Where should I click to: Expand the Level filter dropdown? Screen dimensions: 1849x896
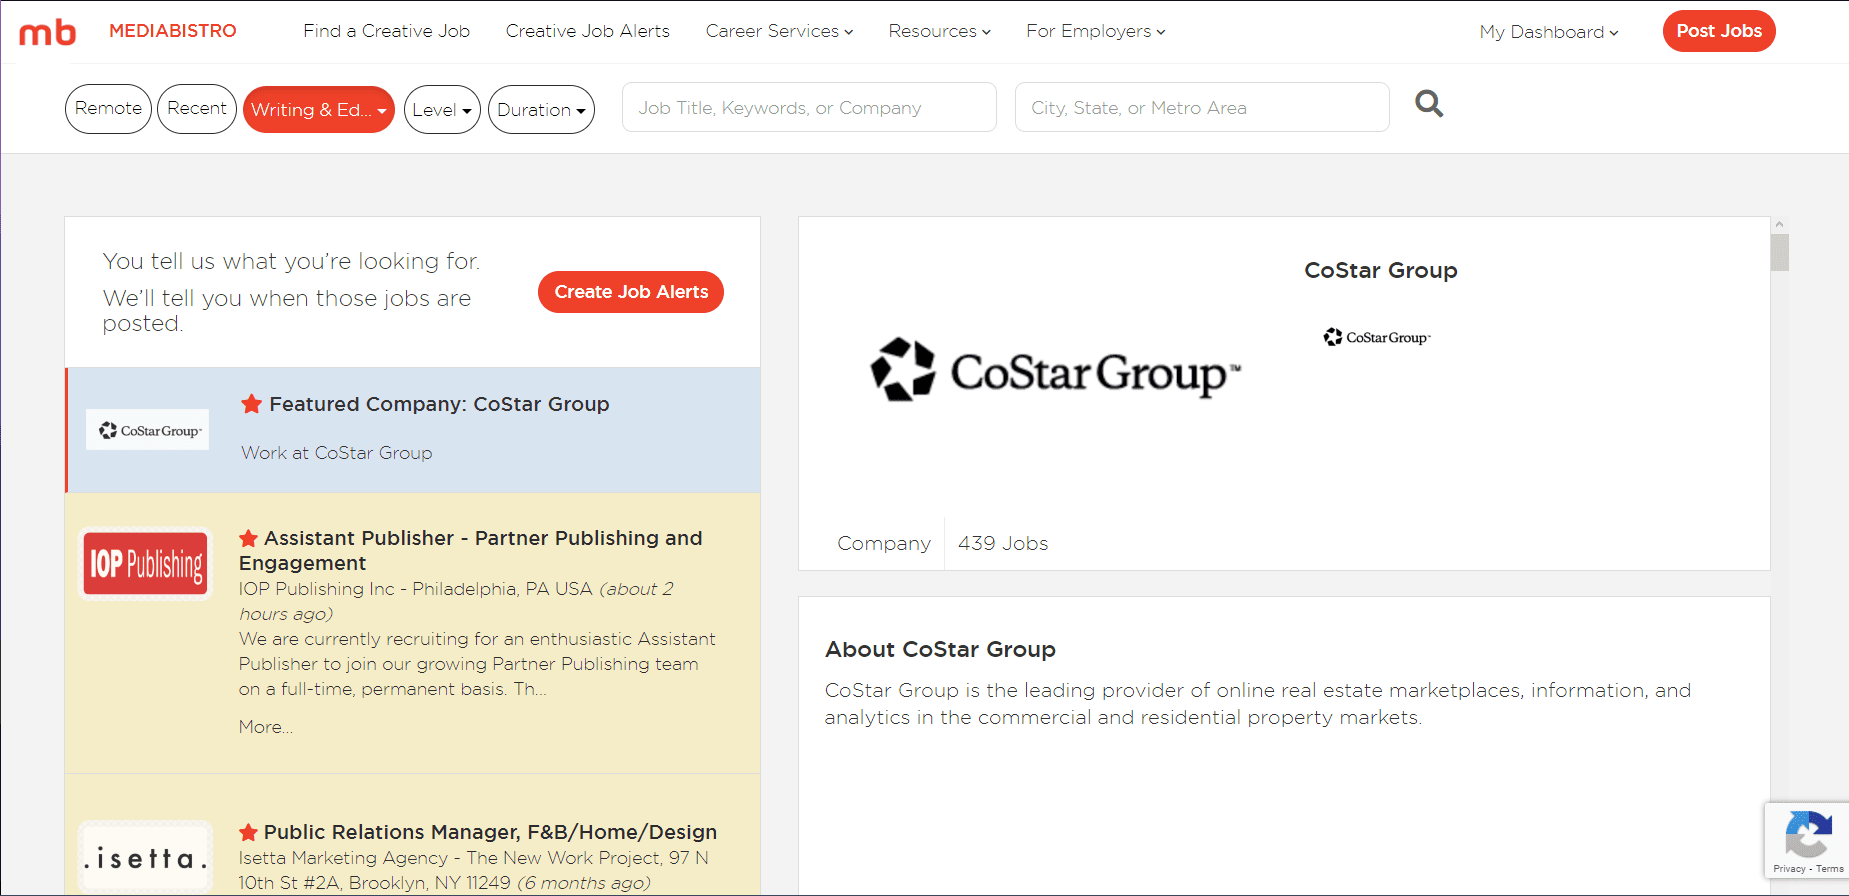coord(442,110)
